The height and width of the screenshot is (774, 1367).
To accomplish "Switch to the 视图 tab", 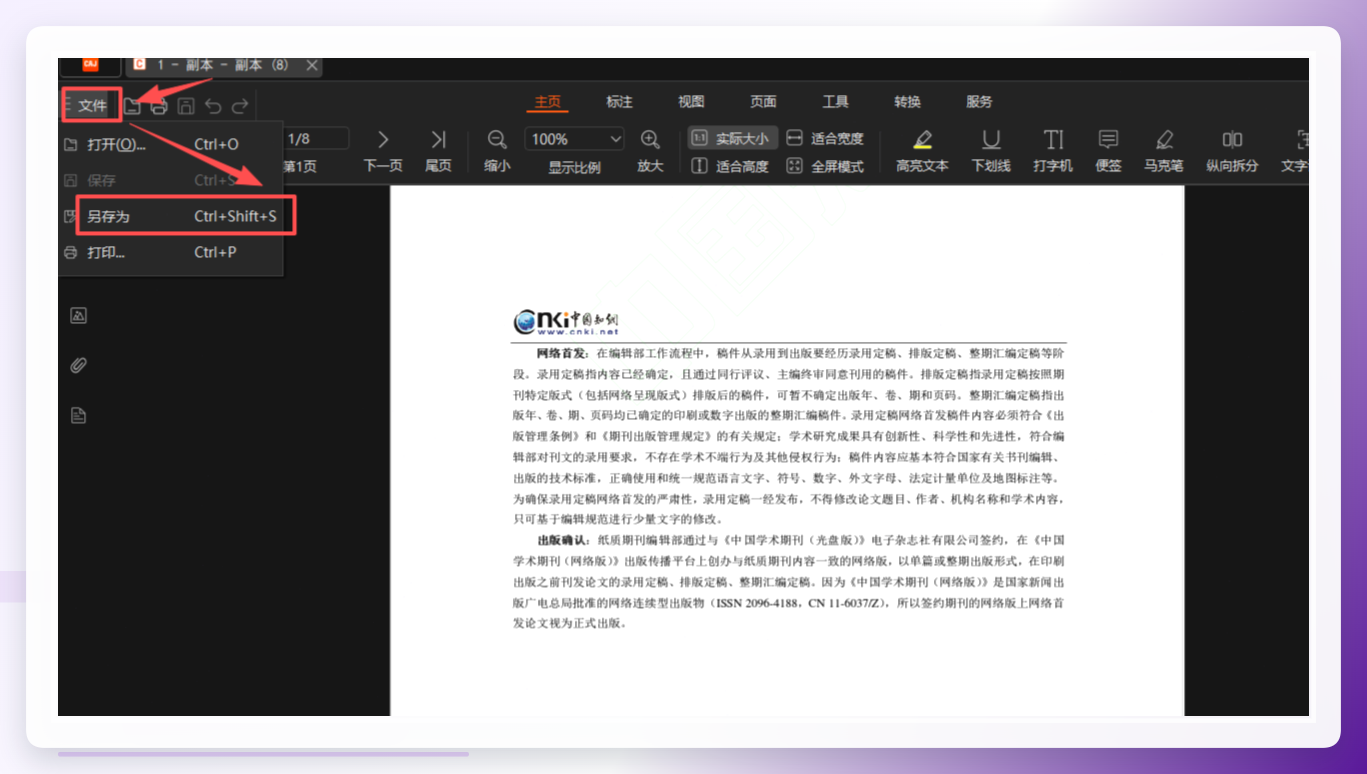I will (x=692, y=102).
